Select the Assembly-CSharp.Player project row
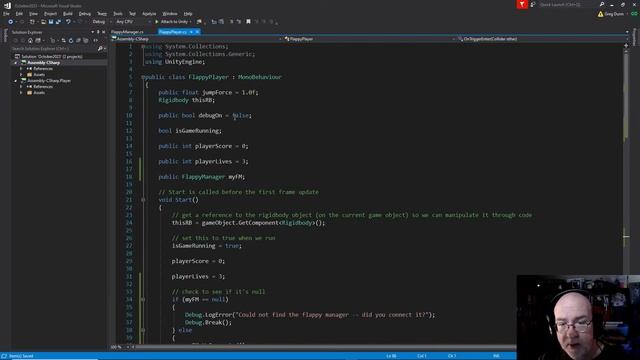 [x=49, y=81]
